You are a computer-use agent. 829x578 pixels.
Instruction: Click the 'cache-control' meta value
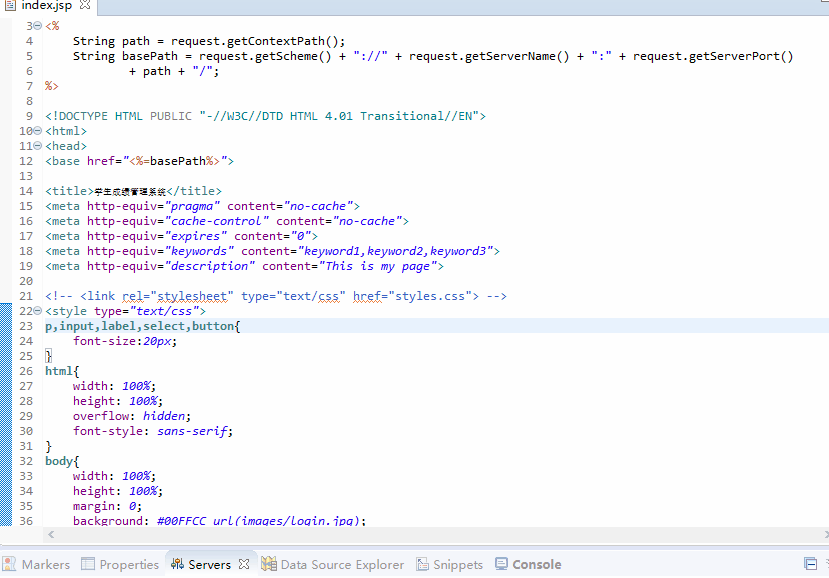point(217,221)
